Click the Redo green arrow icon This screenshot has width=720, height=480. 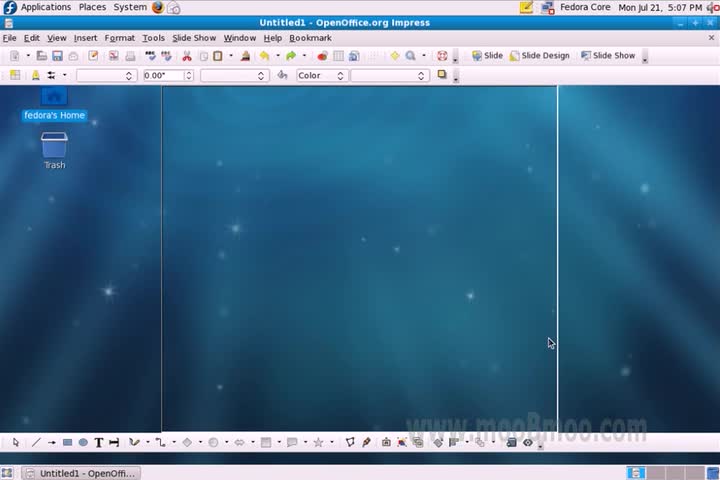pyautogui.click(x=291, y=56)
